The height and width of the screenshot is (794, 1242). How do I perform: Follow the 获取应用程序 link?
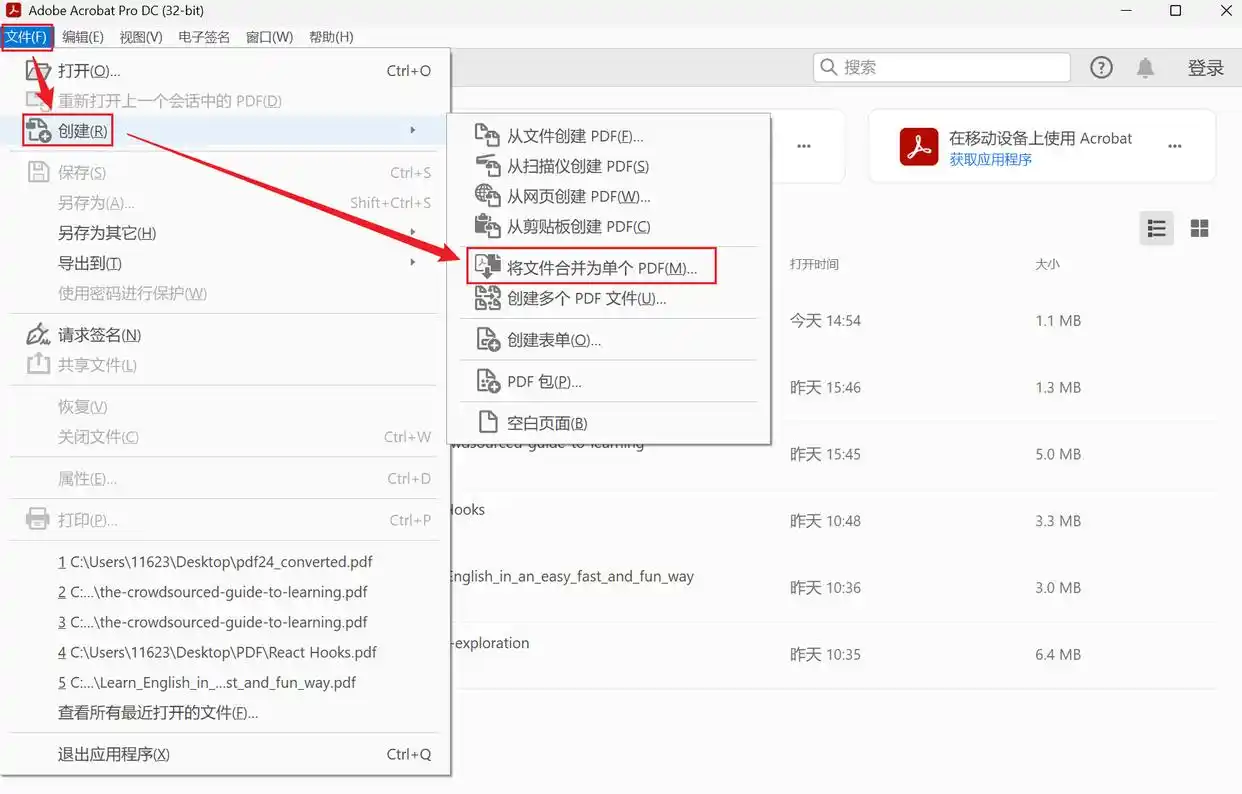pyautogui.click(x=990, y=159)
